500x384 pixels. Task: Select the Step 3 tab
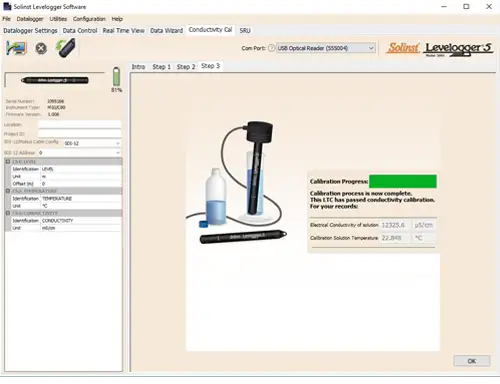point(210,66)
